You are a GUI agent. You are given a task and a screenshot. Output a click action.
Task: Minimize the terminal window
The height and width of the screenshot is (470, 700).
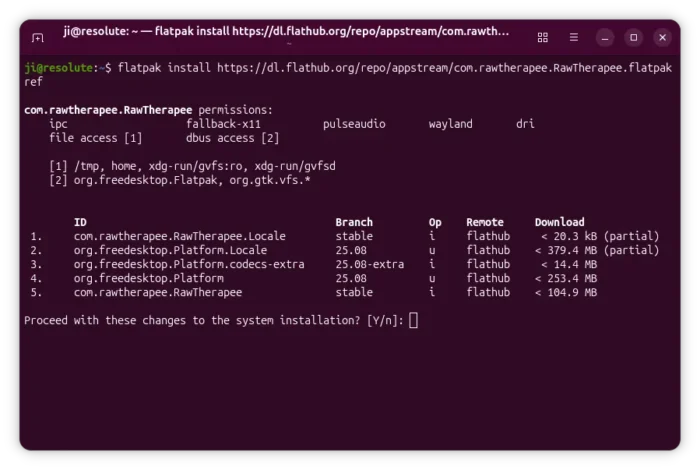pyautogui.click(x=605, y=37)
